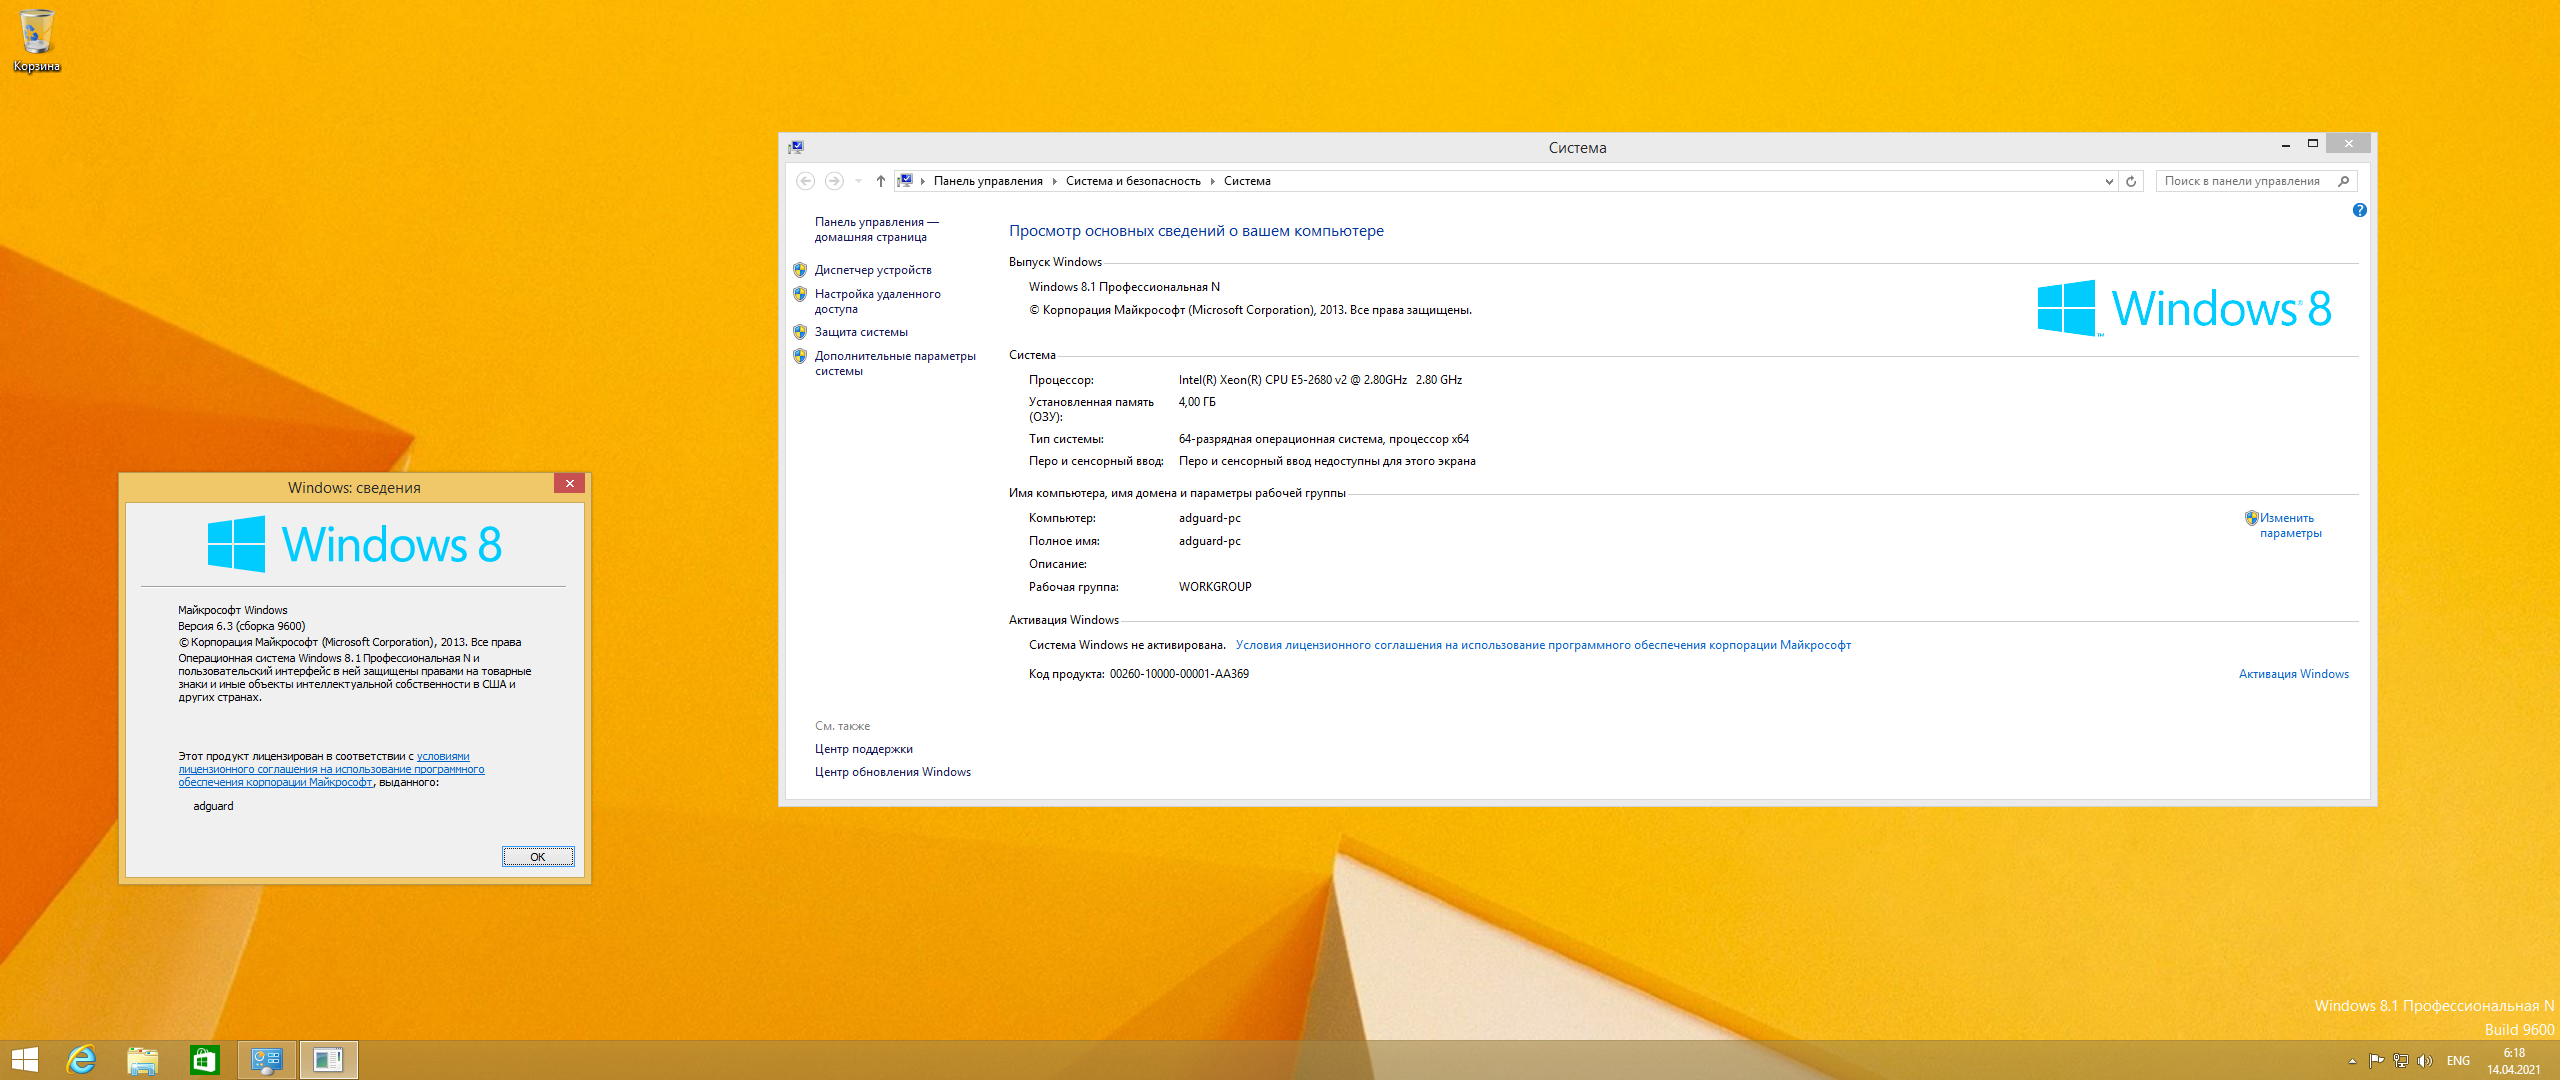Click the system menu icon in Система title bar
Image resolution: width=2560 pixels, height=1080 pixels.
tap(796, 147)
